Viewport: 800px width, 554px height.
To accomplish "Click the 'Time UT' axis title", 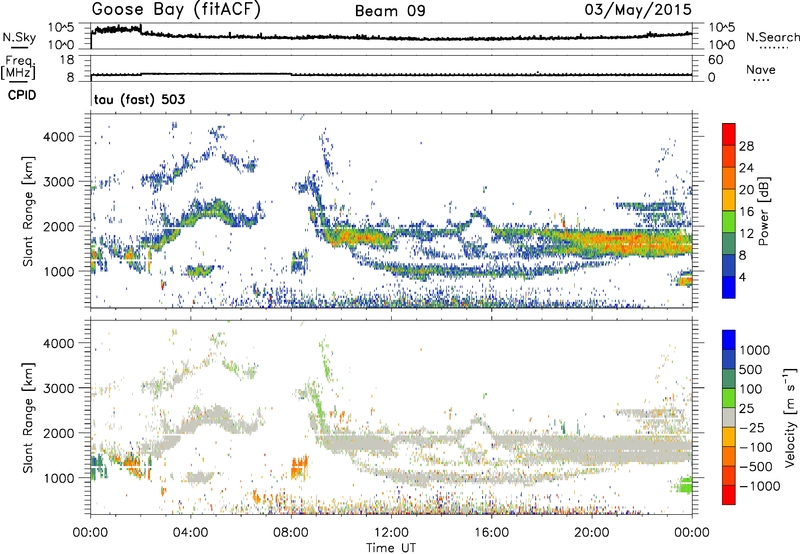I will tap(391, 548).
